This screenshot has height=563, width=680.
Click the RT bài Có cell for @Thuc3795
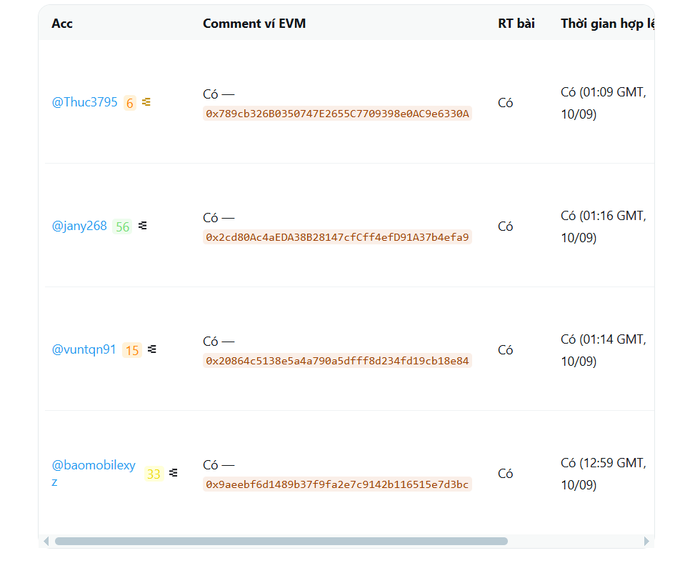coord(505,103)
